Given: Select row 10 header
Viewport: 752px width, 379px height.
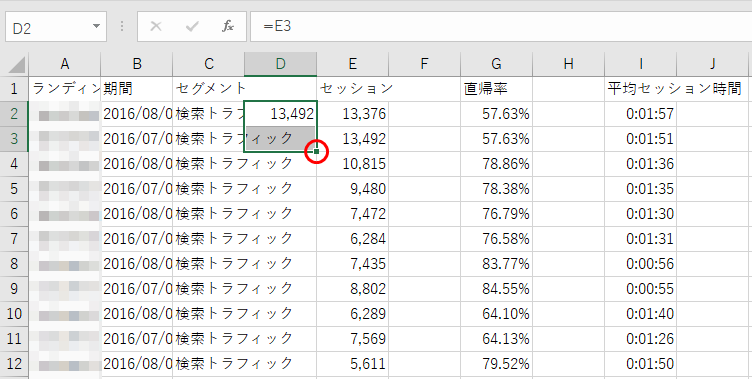Looking at the screenshot, I should pos(14,313).
